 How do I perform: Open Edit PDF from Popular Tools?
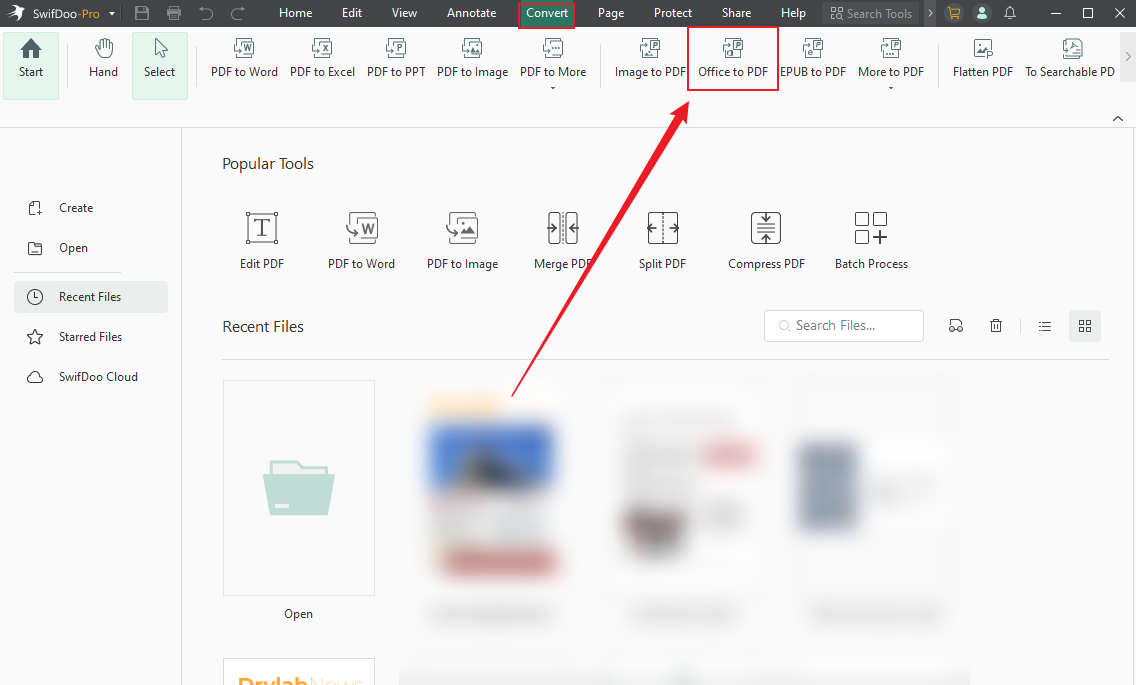click(x=261, y=238)
